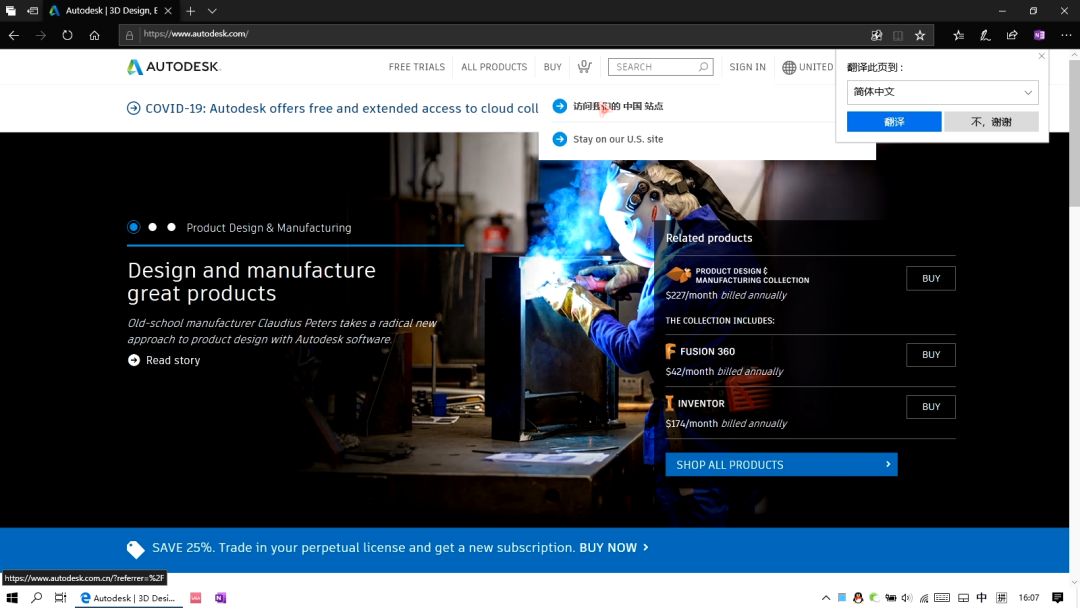Open SHOP ALL PRODUCTS
This screenshot has width=1080, height=608.
click(781, 465)
